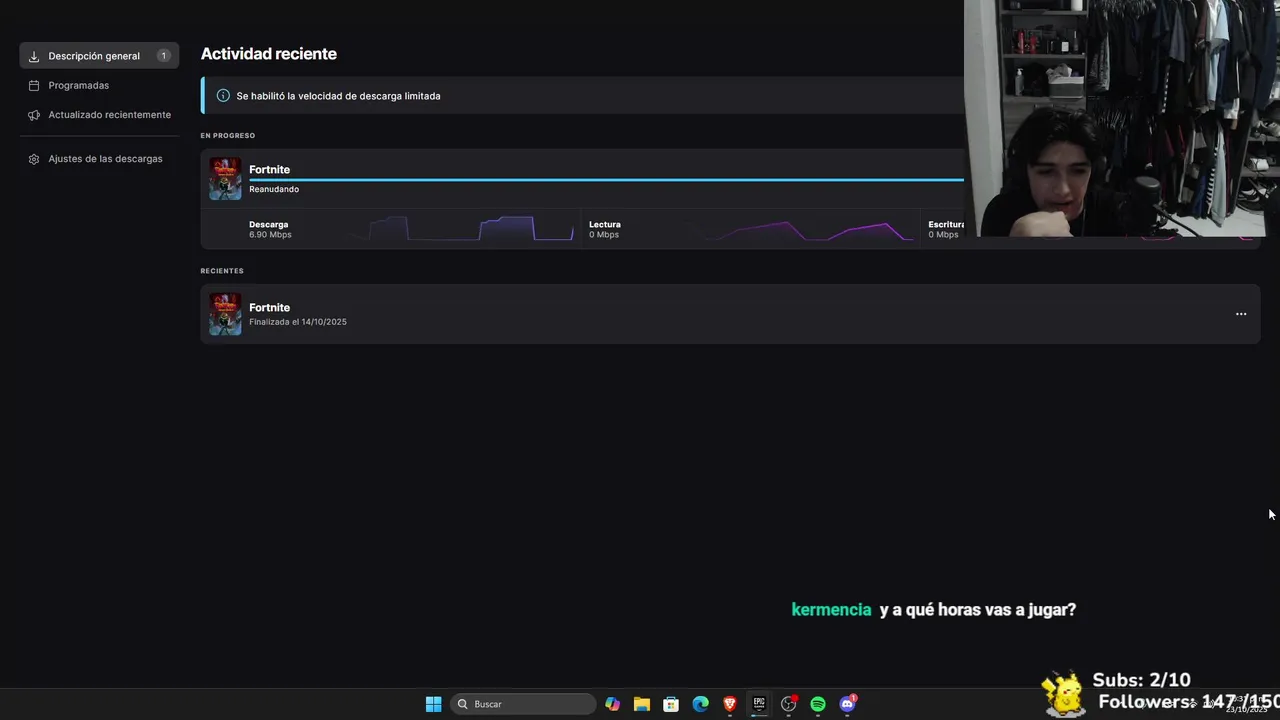Open Ajustes de las descargas
This screenshot has width=1280, height=720.
(x=105, y=159)
